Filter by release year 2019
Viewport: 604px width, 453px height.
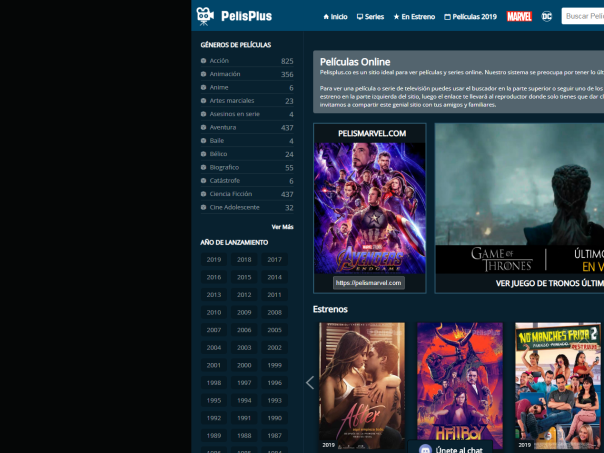pyautogui.click(x=214, y=260)
